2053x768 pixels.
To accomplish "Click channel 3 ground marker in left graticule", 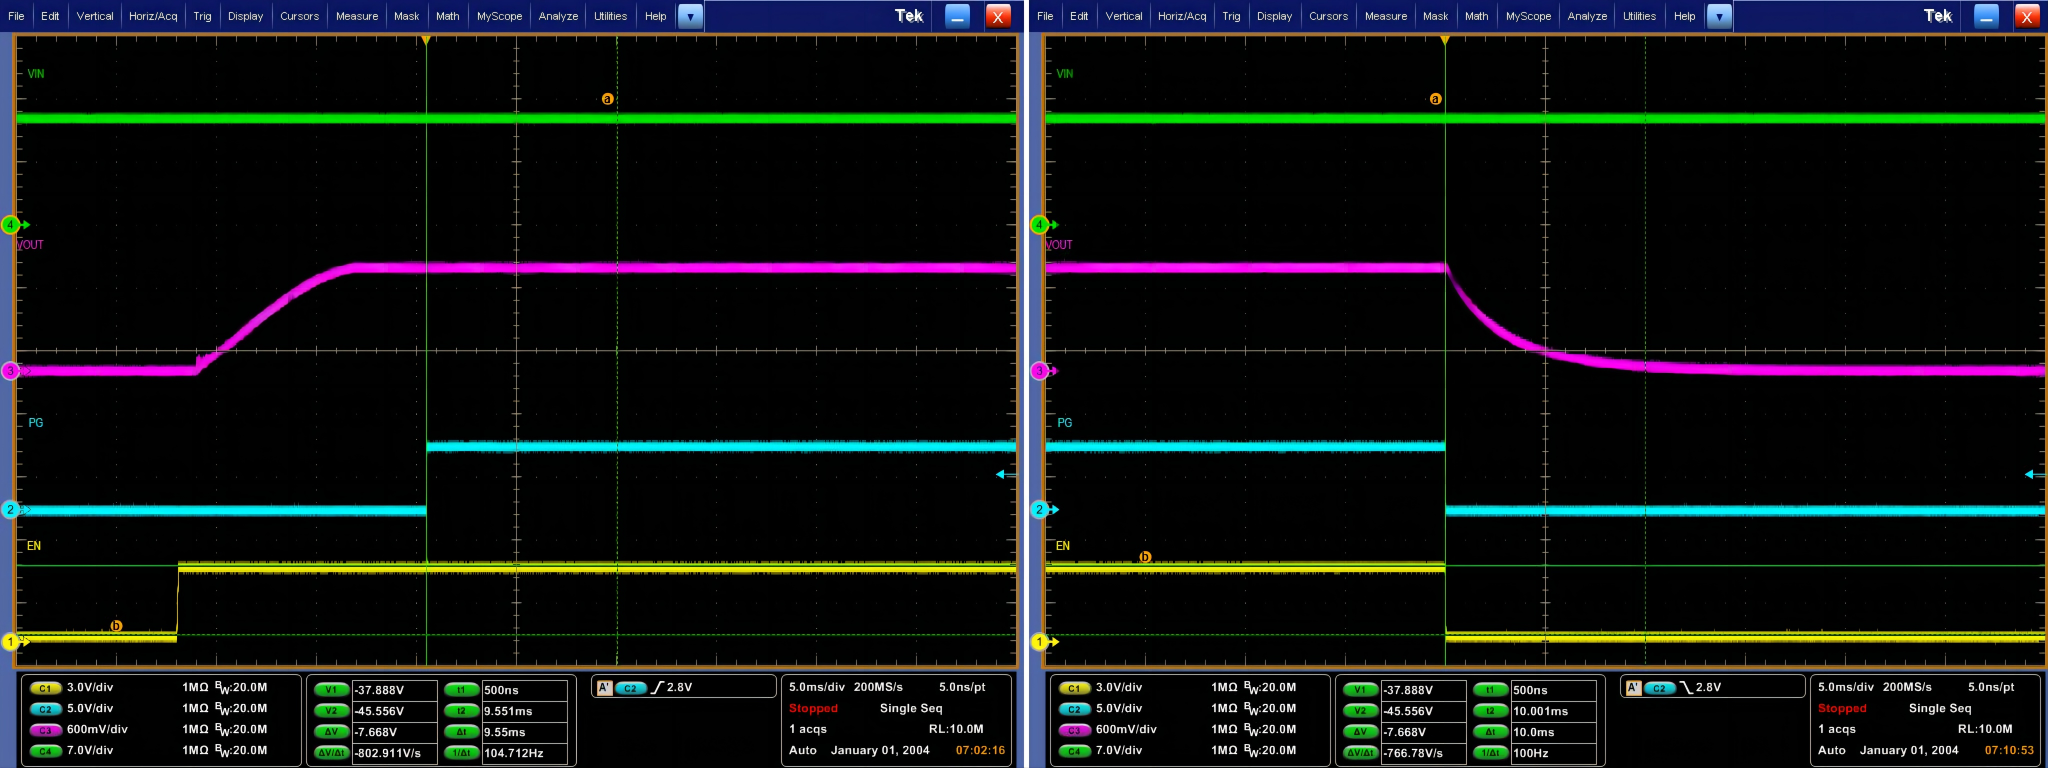I will point(11,371).
